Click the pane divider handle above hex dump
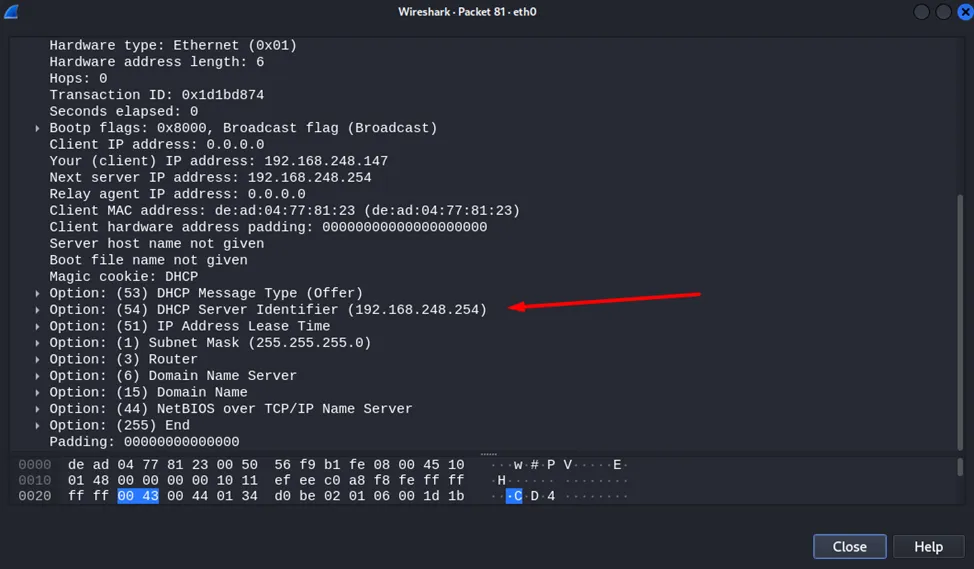Viewport: 974px width, 569px height. click(488, 453)
